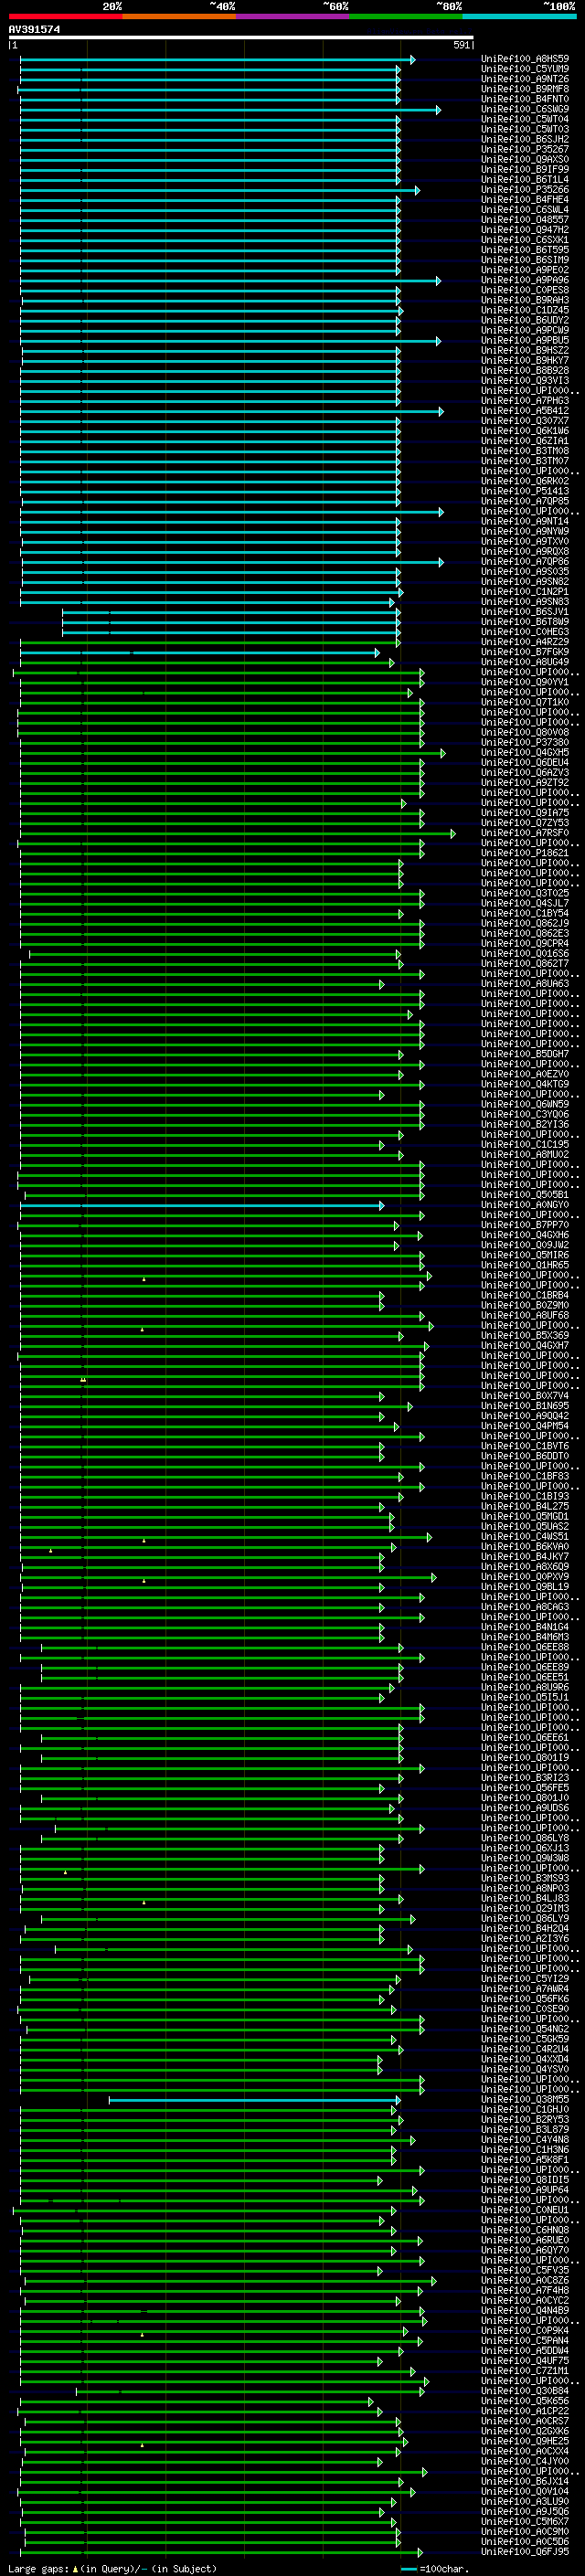Click the UniRef100_Q307X7 entry
Image resolution: width=585 pixels, height=2576 pixels.
pyautogui.click(x=525, y=420)
